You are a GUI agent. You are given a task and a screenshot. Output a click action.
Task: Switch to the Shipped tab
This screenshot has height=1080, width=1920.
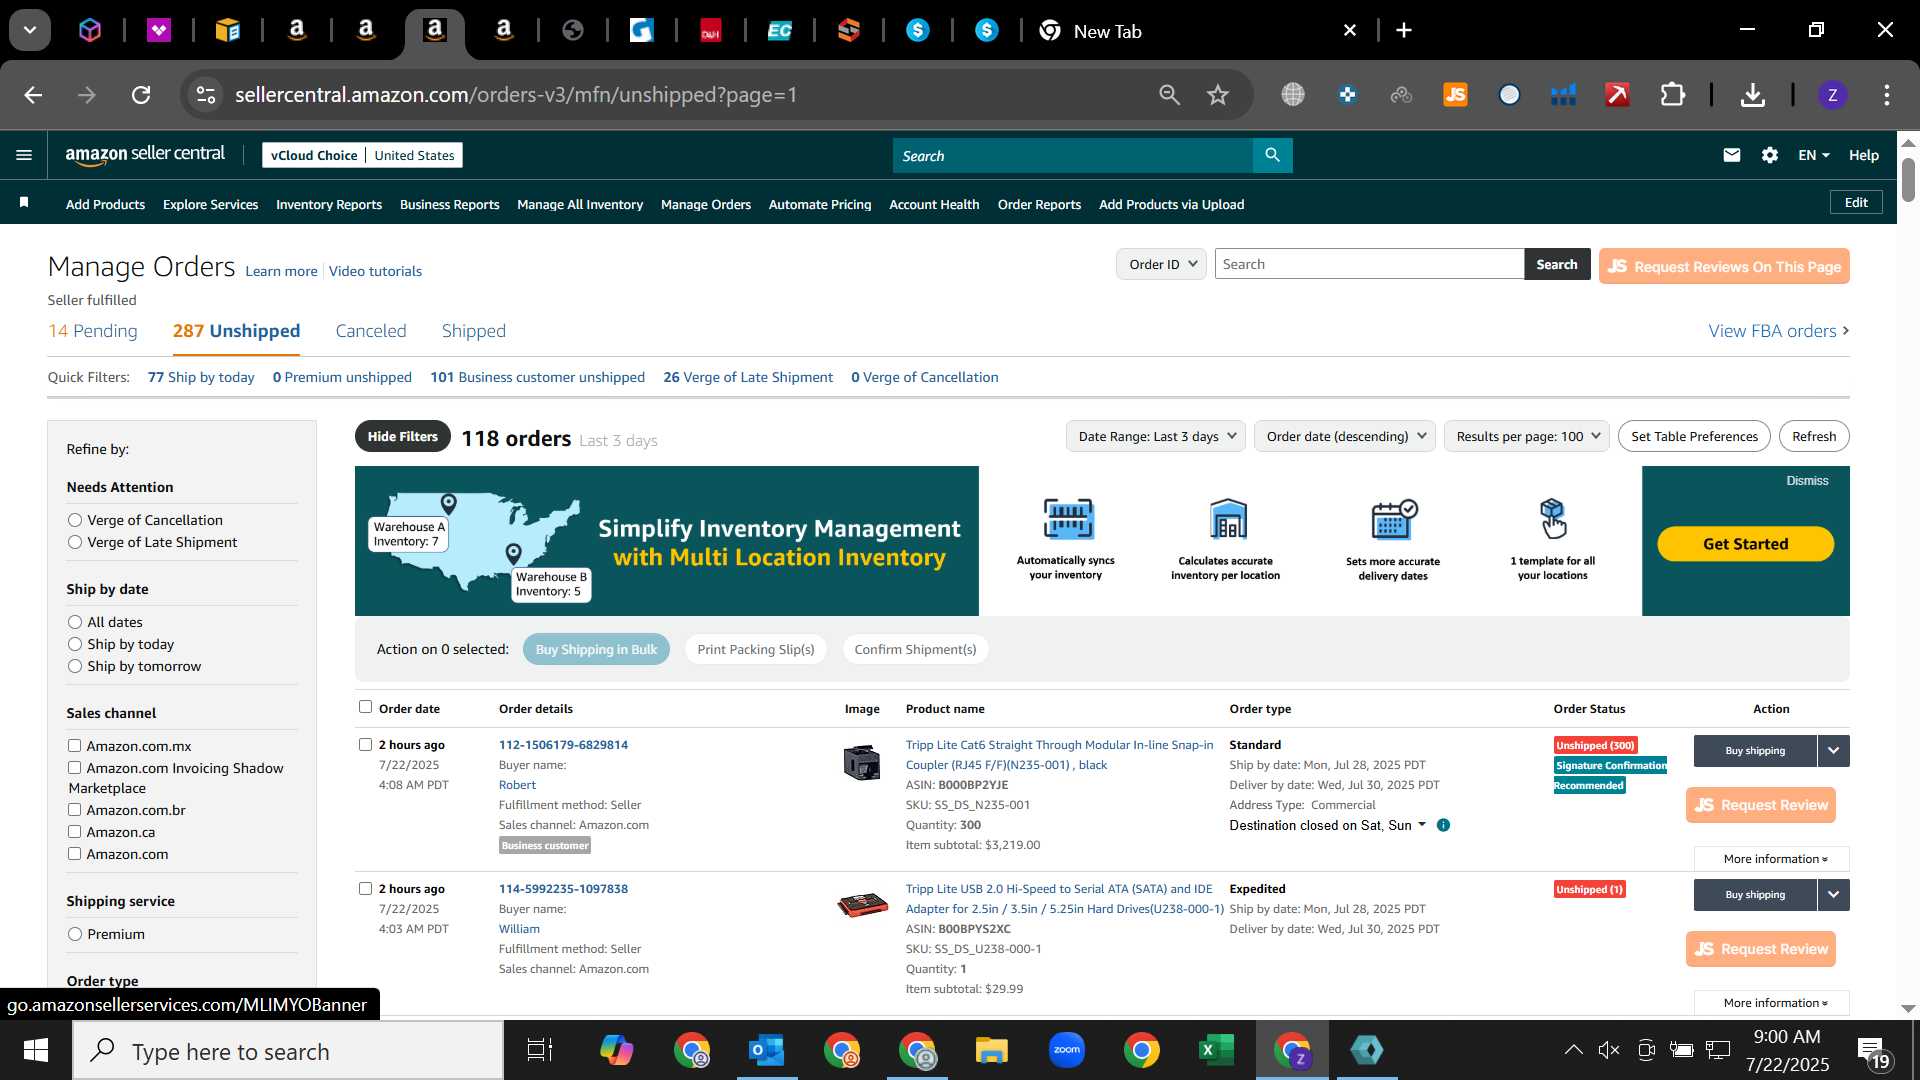point(474,331)
